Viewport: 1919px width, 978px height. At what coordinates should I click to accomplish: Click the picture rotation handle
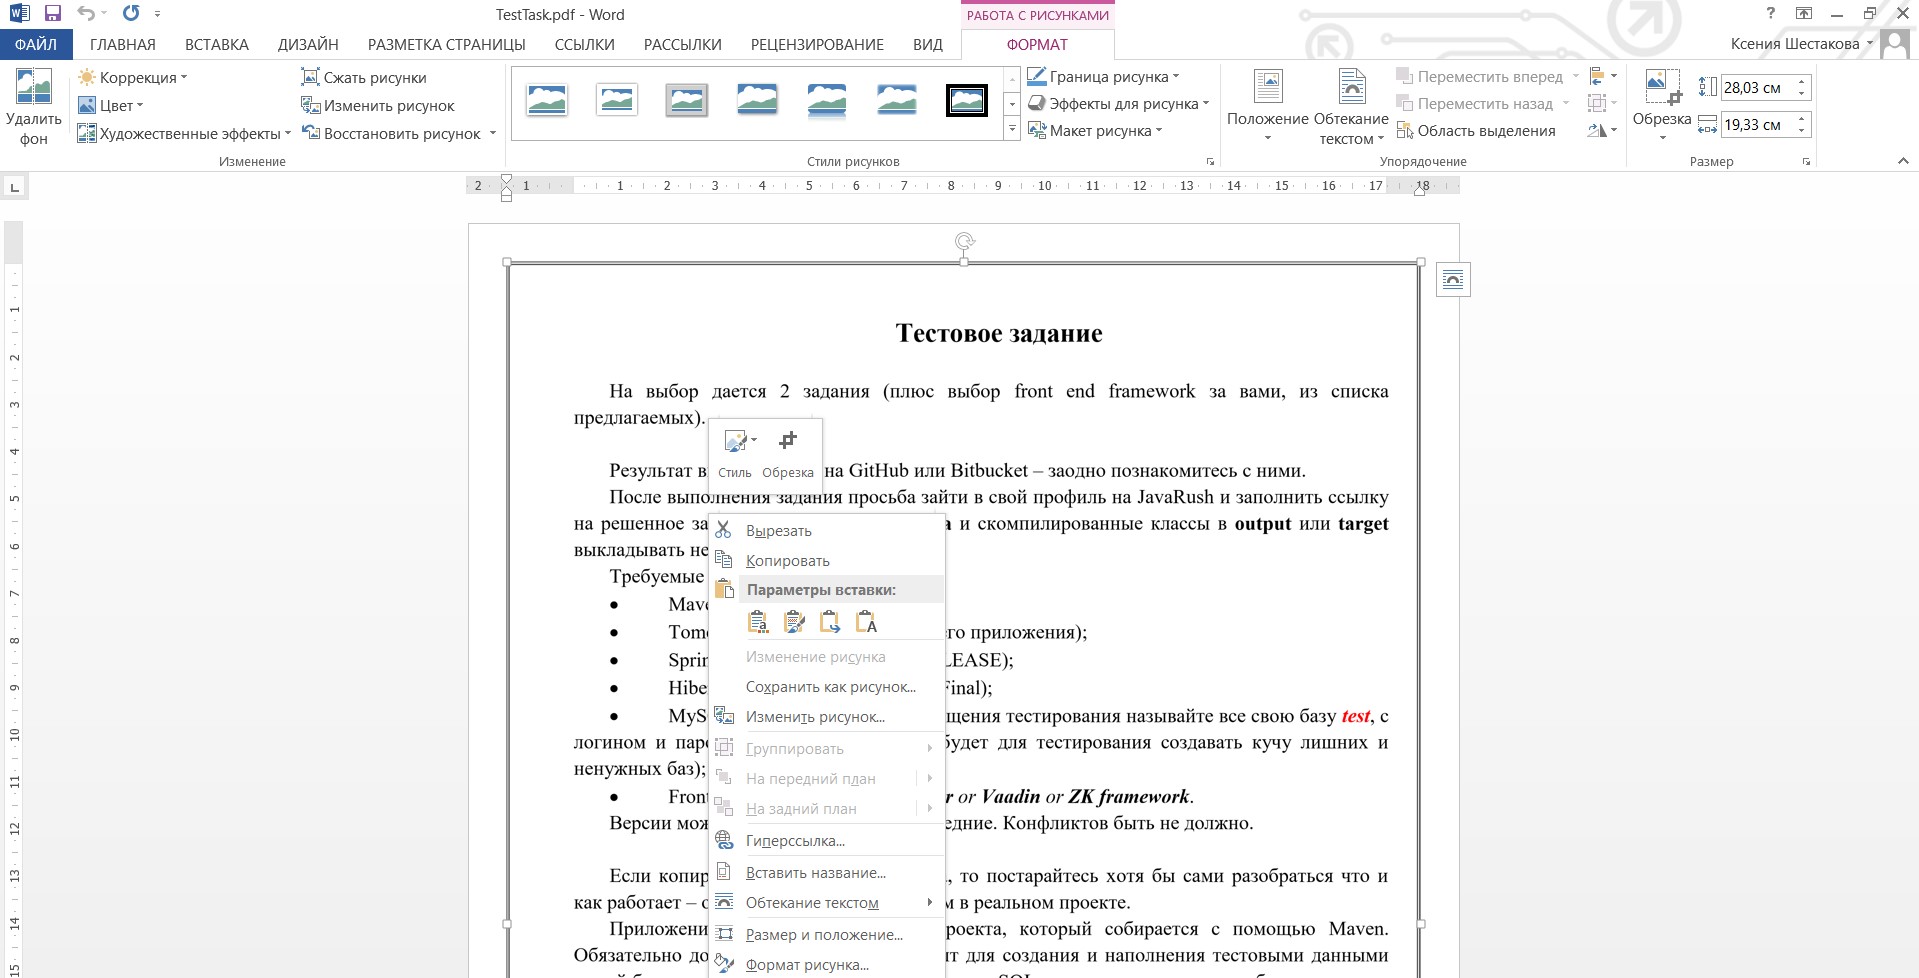click(965, 241)
